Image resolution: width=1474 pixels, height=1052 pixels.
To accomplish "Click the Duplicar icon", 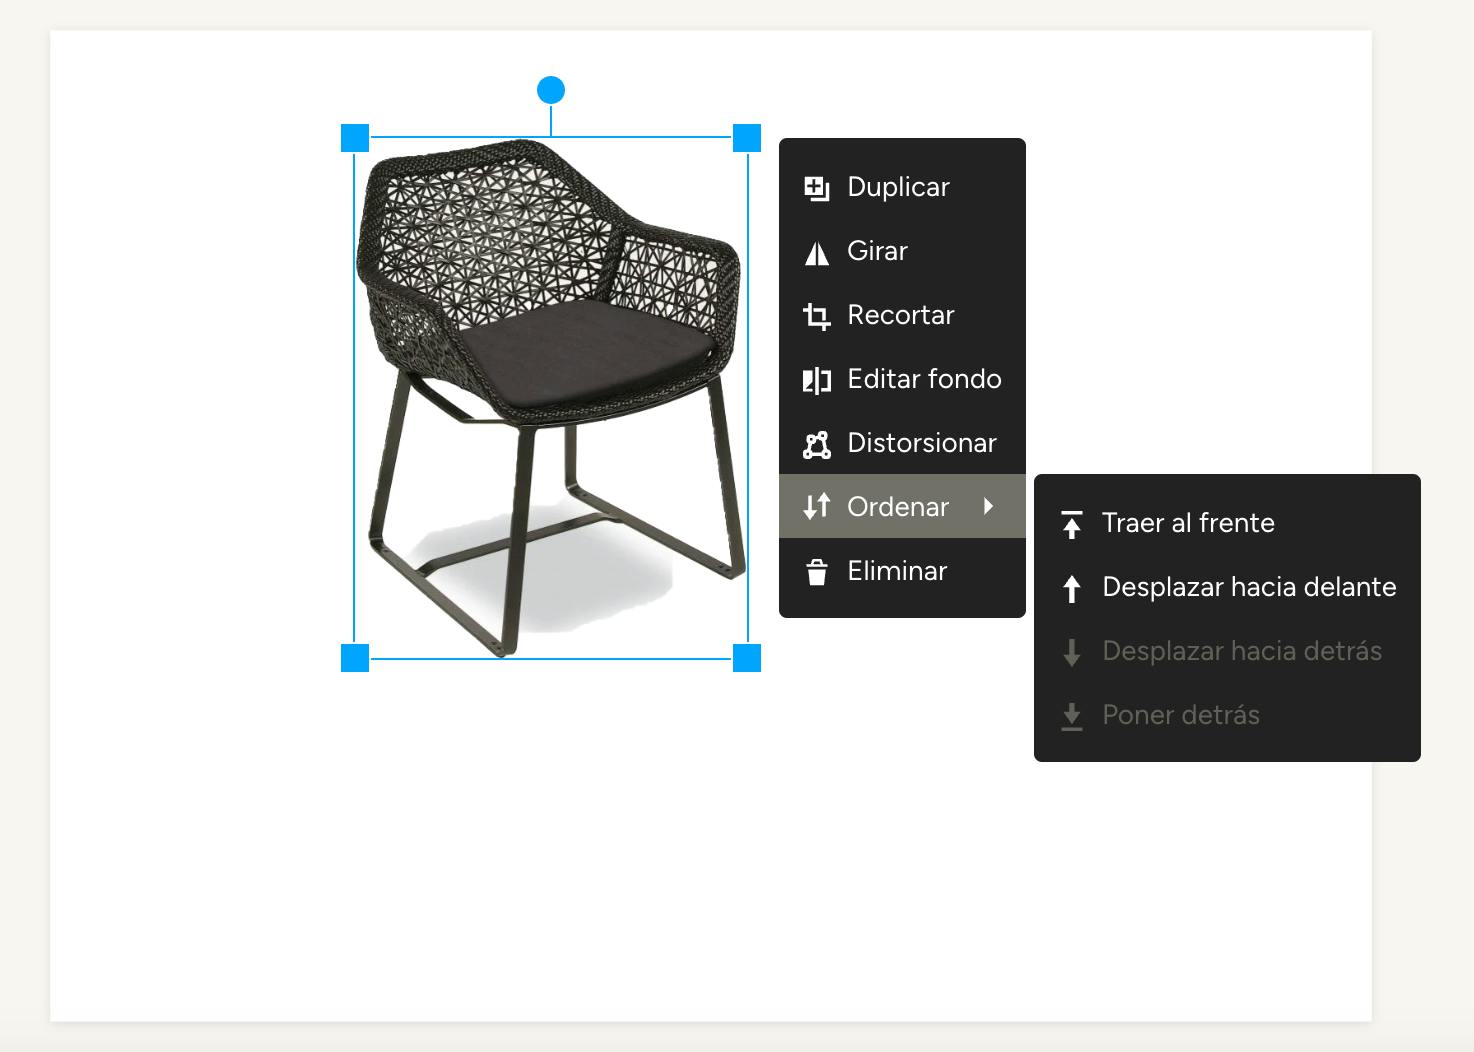I will (817, 188).
